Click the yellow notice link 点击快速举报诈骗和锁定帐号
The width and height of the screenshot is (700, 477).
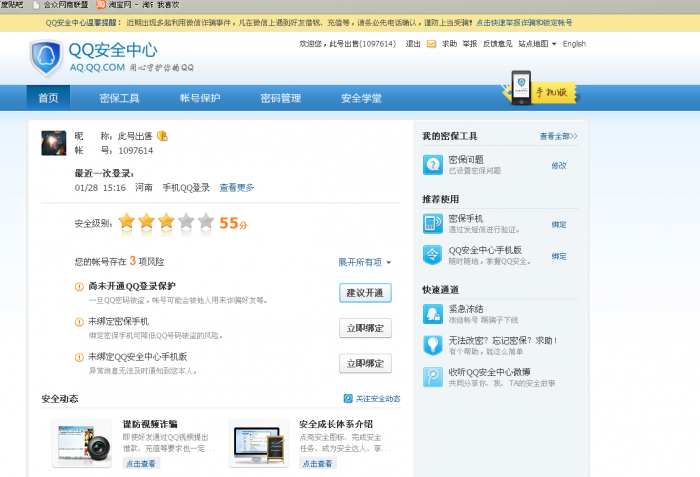(x=524, y=23)
